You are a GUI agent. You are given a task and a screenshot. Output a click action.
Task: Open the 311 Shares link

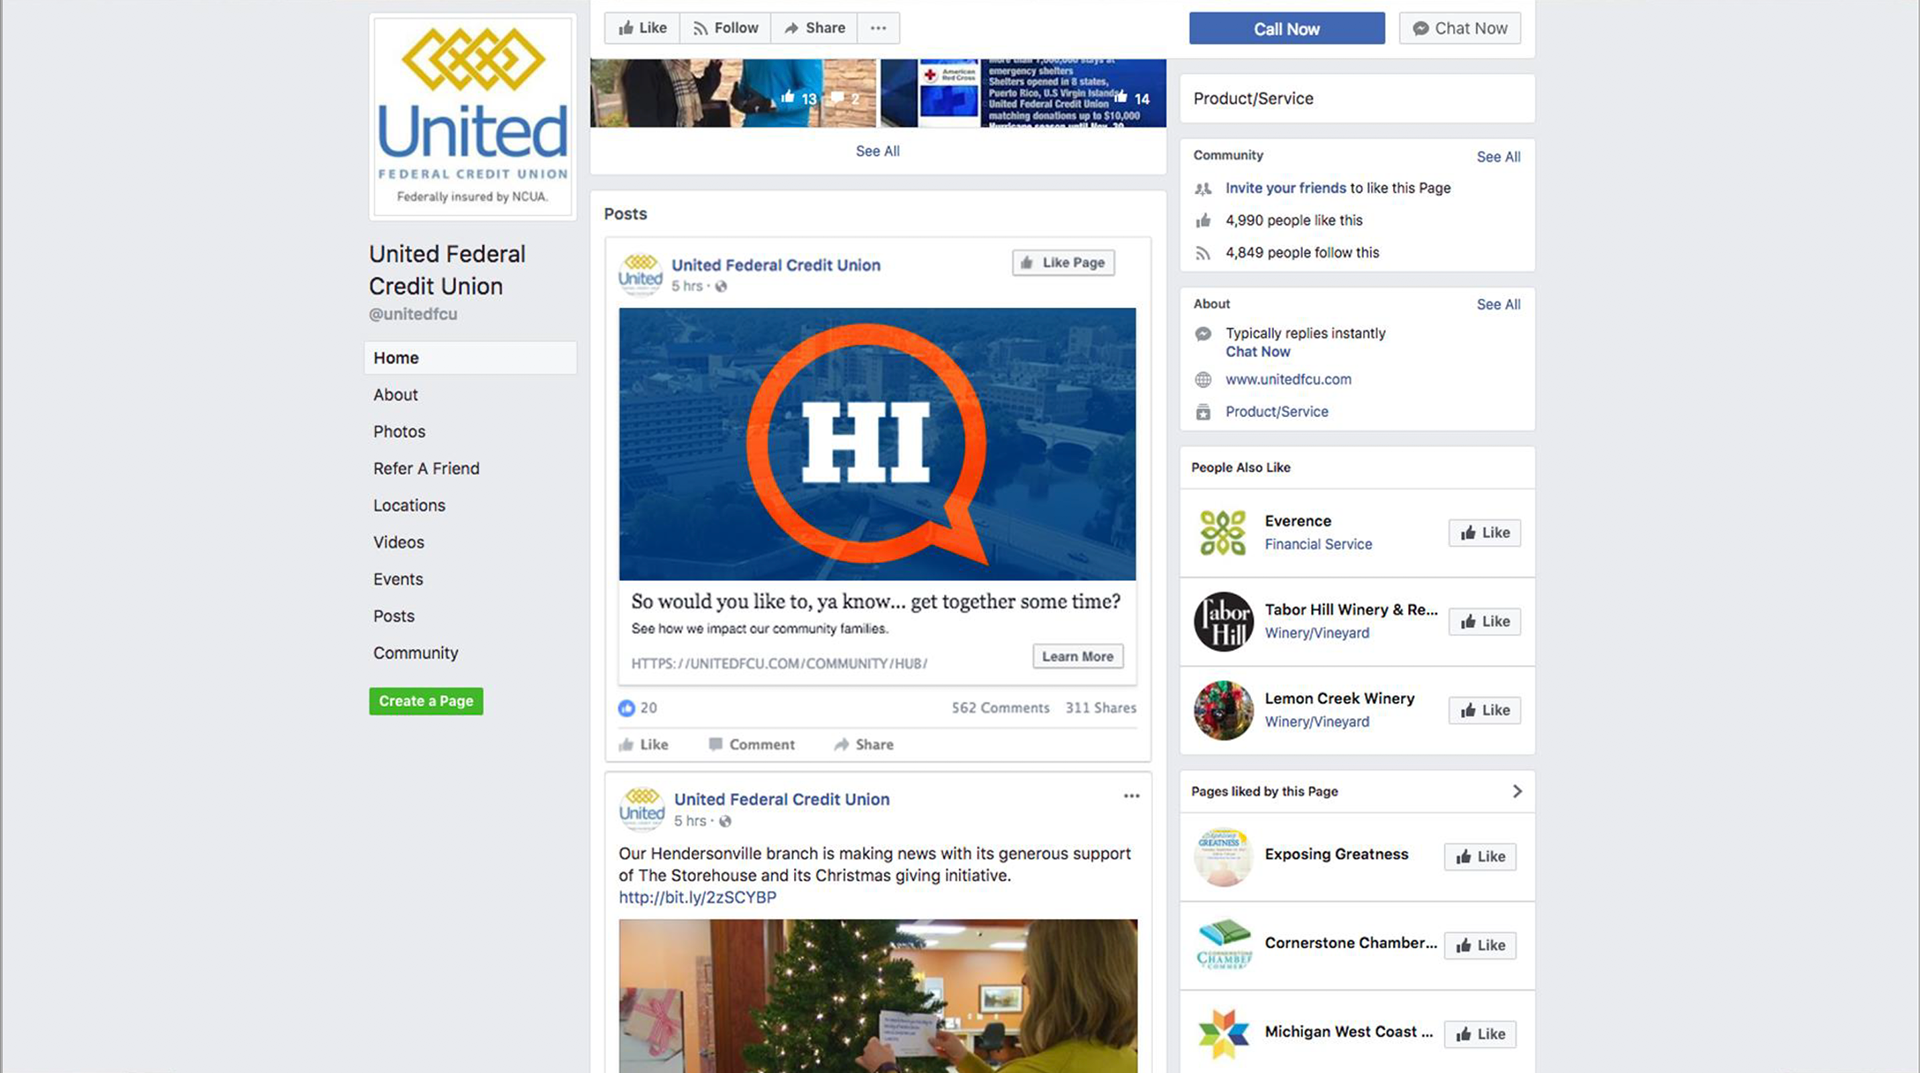click(x=1100, y=708)
